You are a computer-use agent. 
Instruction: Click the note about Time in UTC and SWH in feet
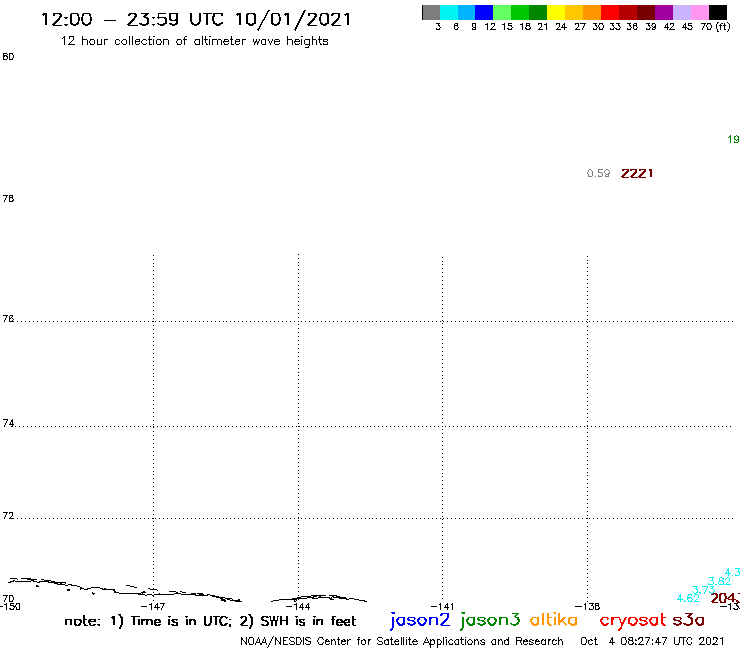(210, 621)
